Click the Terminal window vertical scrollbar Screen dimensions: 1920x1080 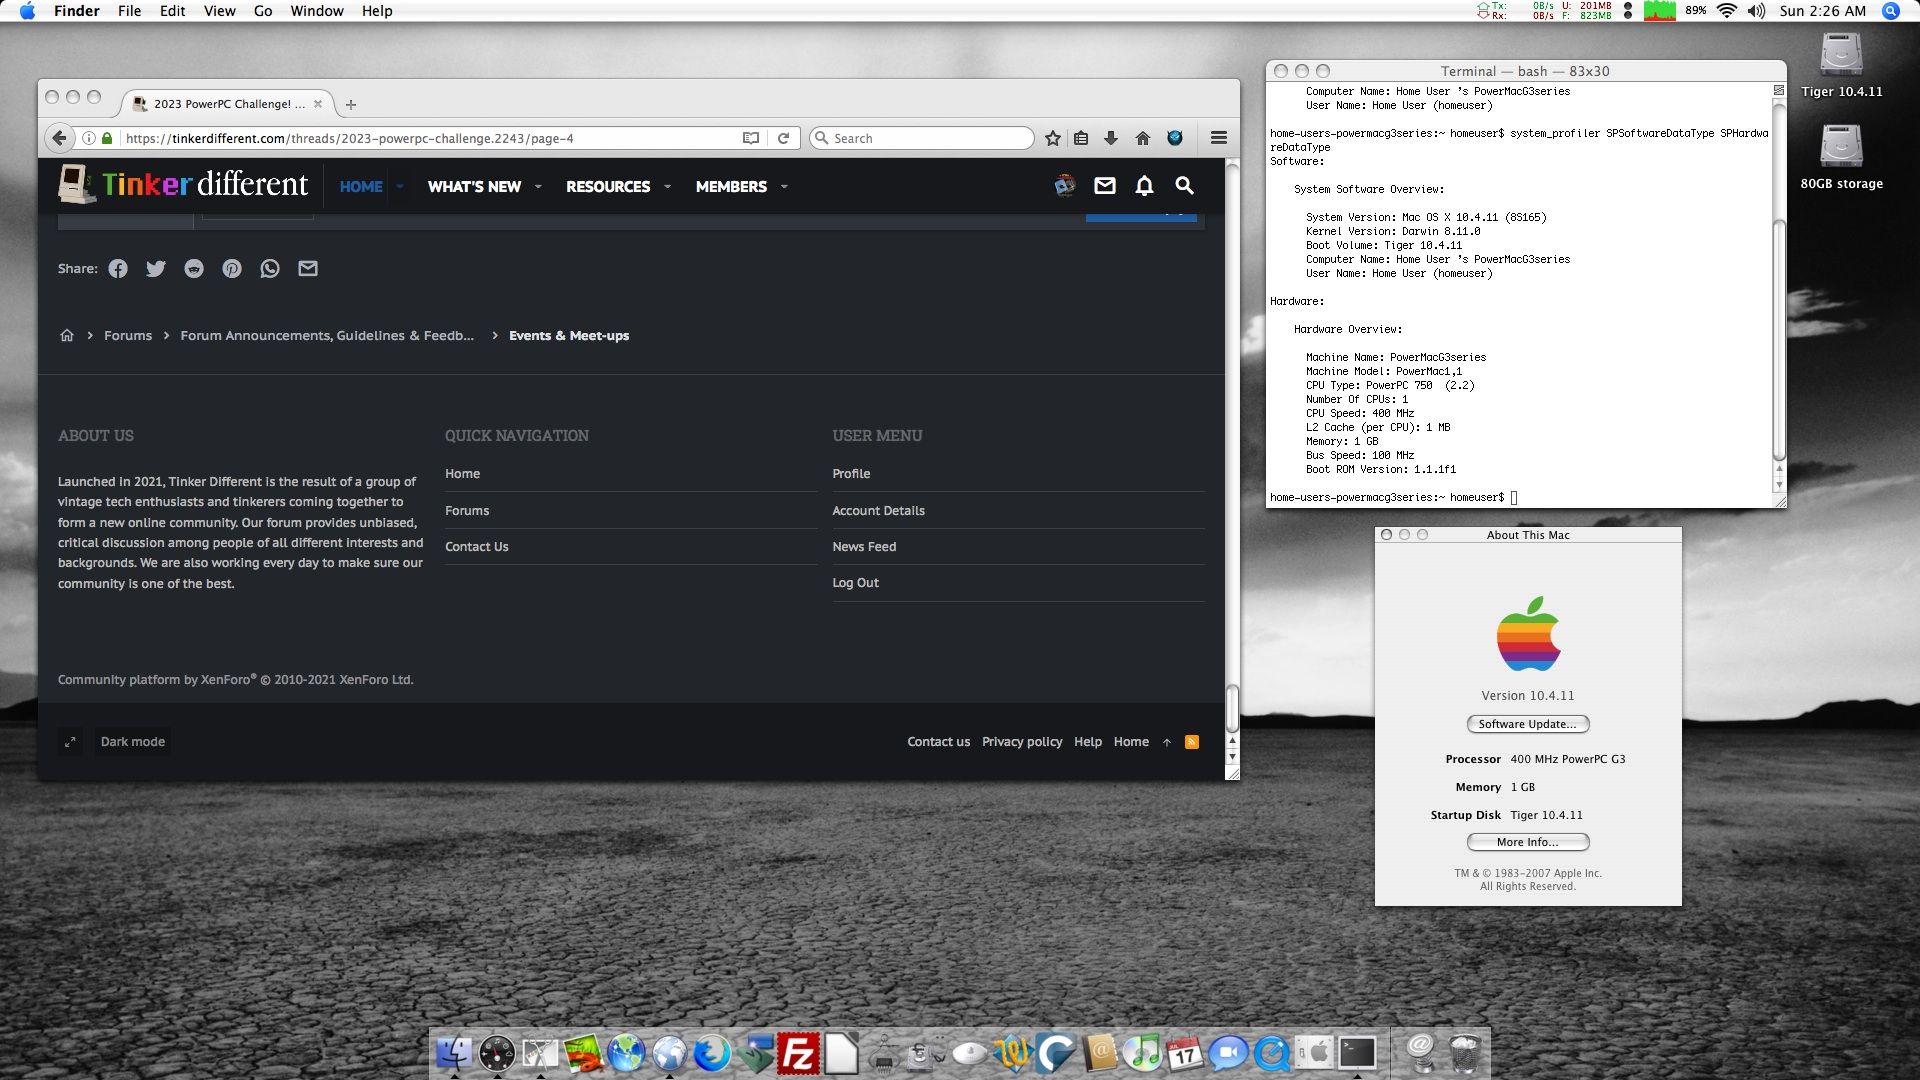coord(1778,339)
